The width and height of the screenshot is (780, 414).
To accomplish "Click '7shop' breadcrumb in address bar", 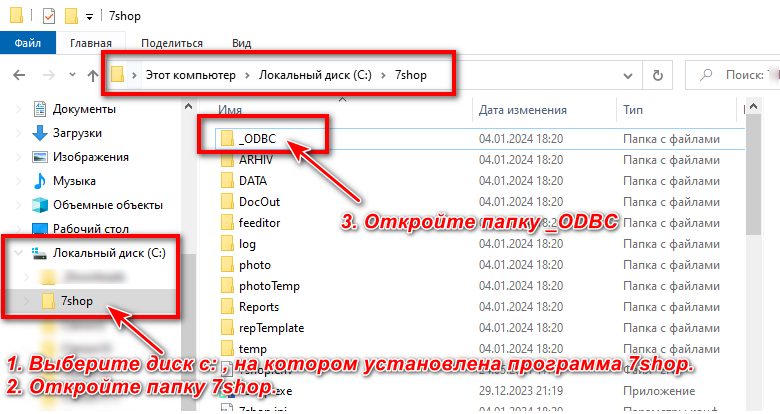I will pyautogui.click(x=410, y=75).
